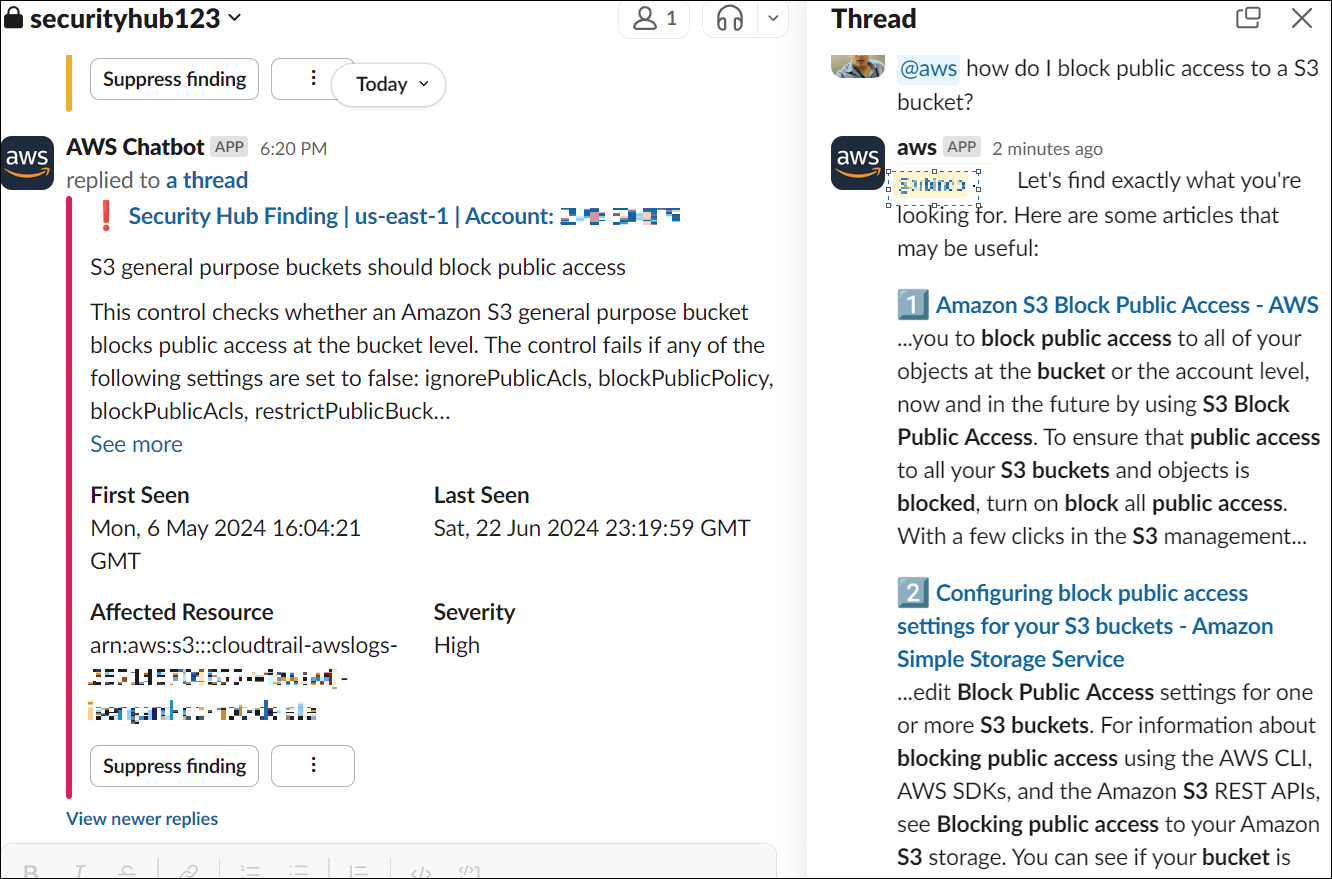This screenshot has width=1332, height=879.
Task: Insert a hyperlink via the link icon
Action: [x=188, y=870]
